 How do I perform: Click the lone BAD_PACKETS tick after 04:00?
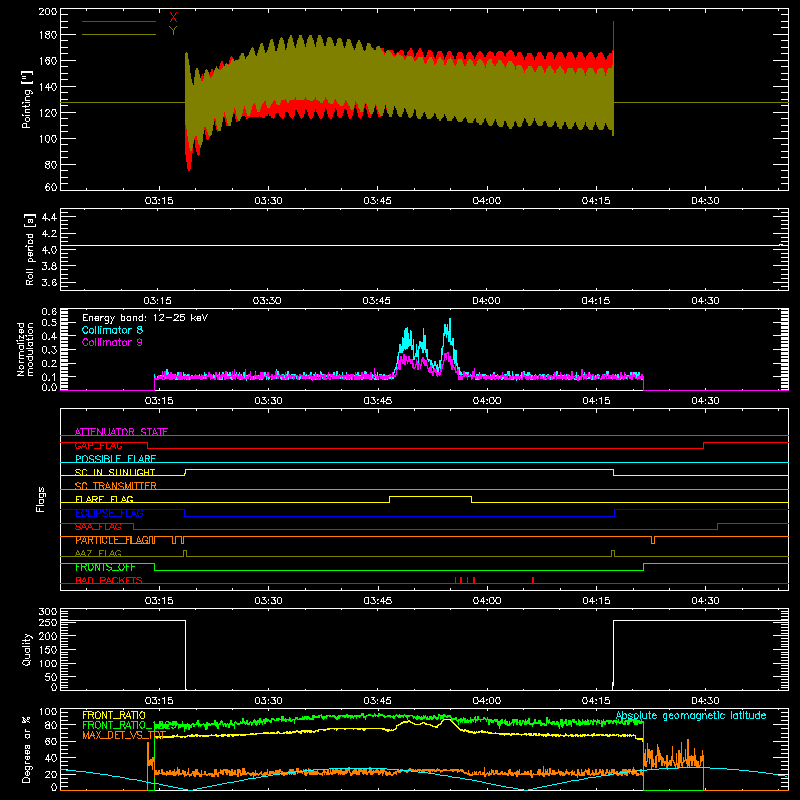[x=533, y=580]
